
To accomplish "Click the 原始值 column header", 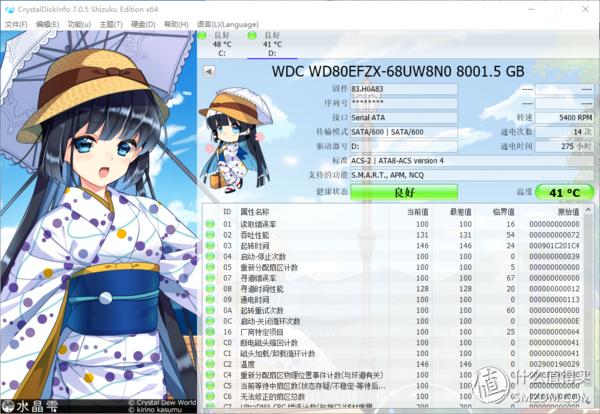I will click(568, 212).
